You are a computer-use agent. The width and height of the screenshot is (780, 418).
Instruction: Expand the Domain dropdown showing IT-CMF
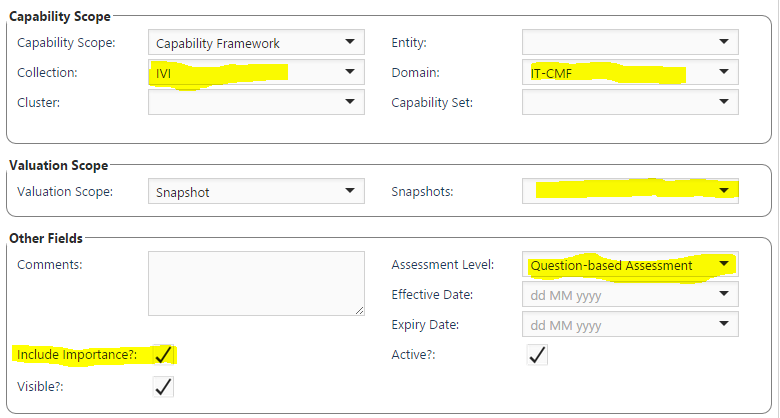(723, 72)
